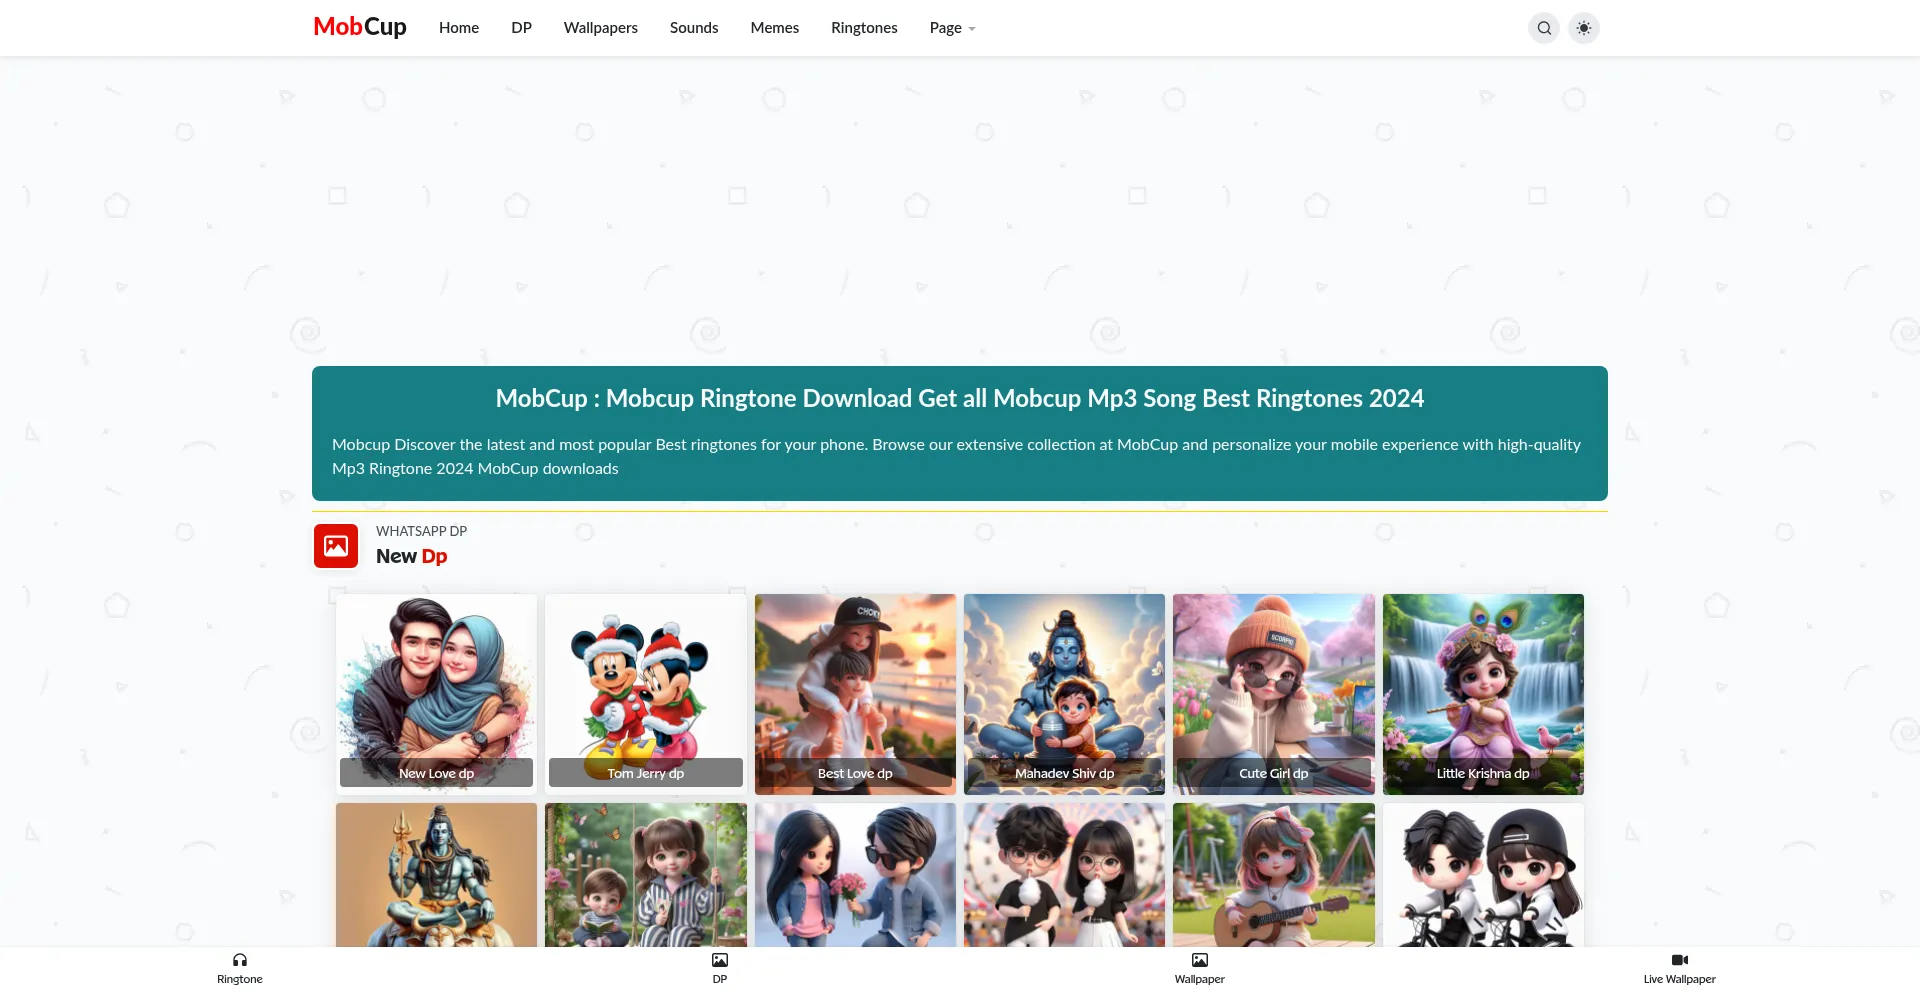Viewport: 1920px width, 993px height.
Task: Open the DP menu item in header
Action: coord(521,28)
